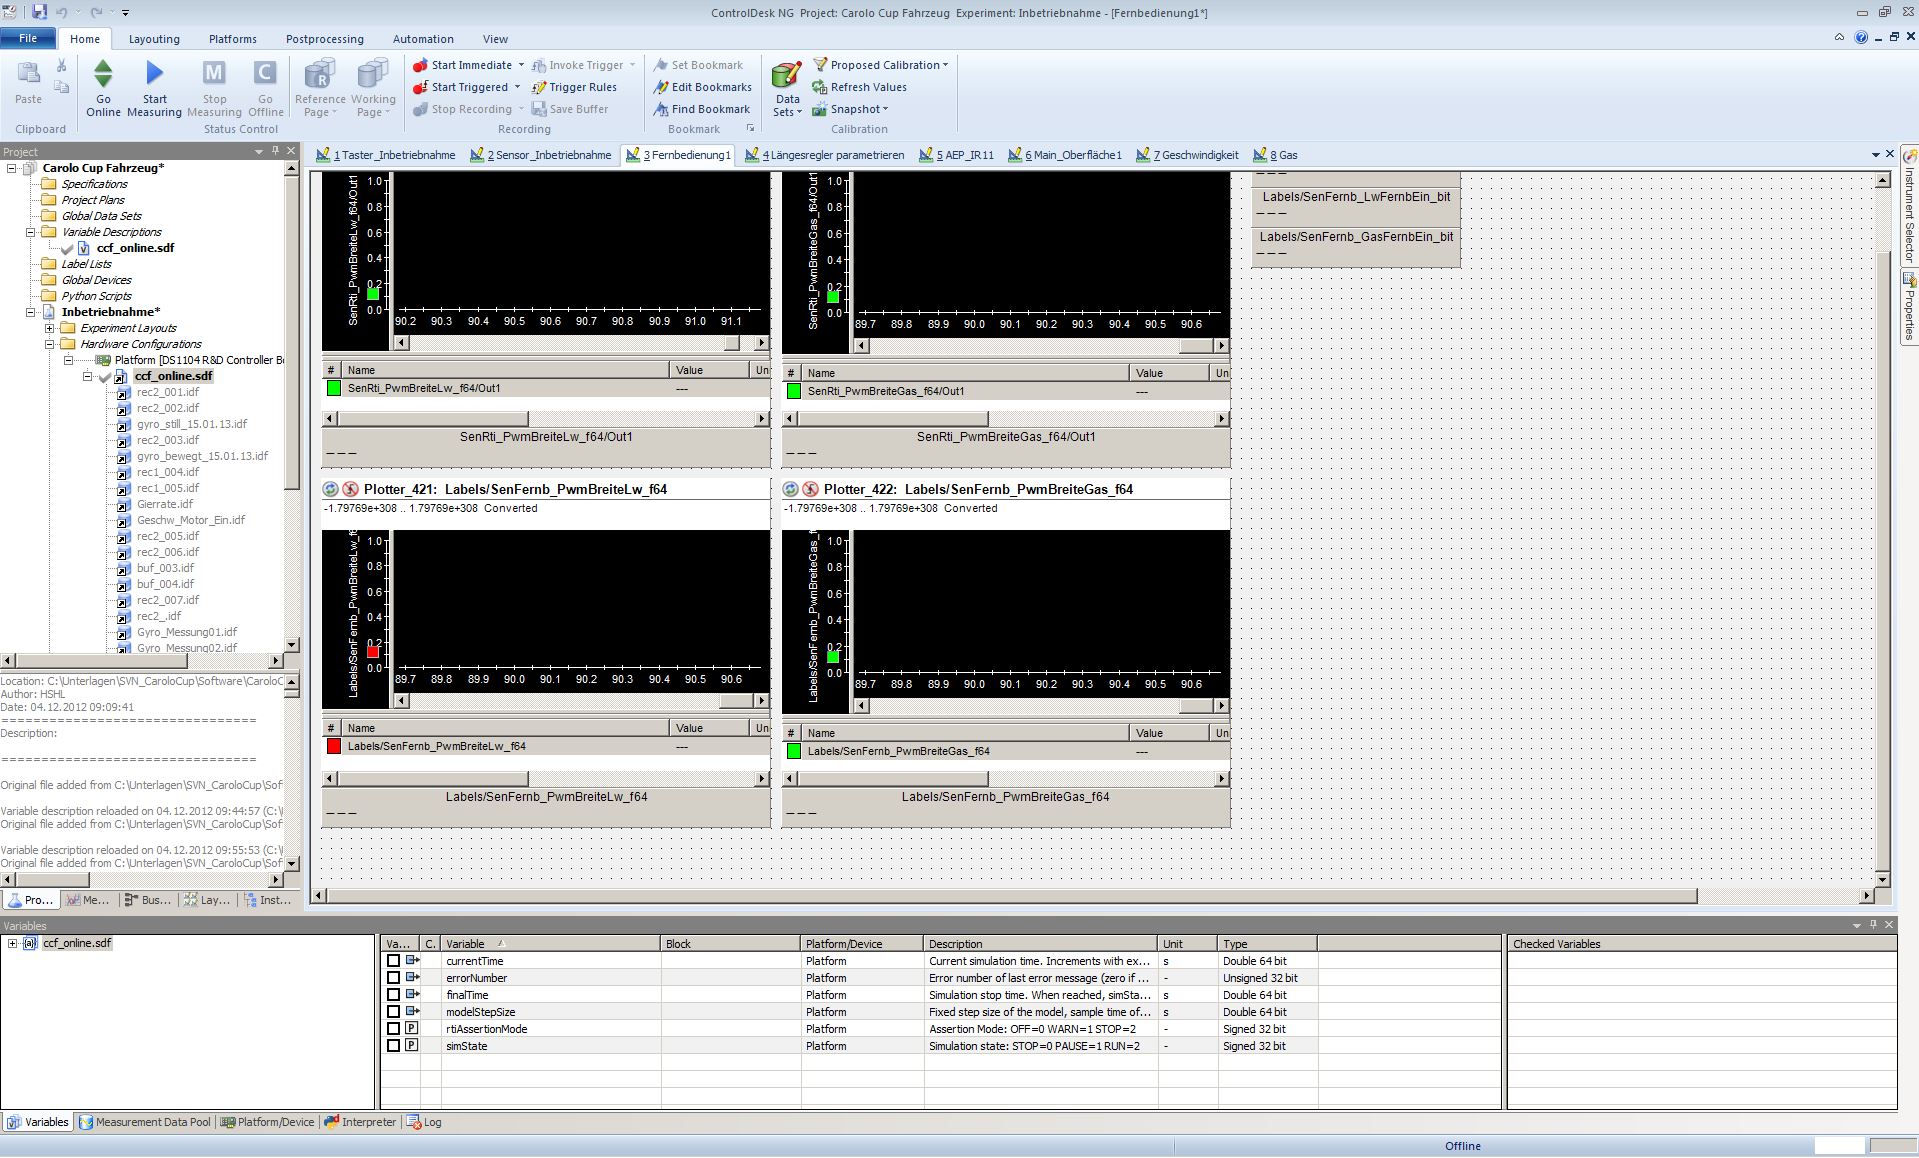Click red swatch of Labels/SenFernb_PwmBreiteLw_f64
This screenshot has height=1158, width=1919.
pos(334,746)
